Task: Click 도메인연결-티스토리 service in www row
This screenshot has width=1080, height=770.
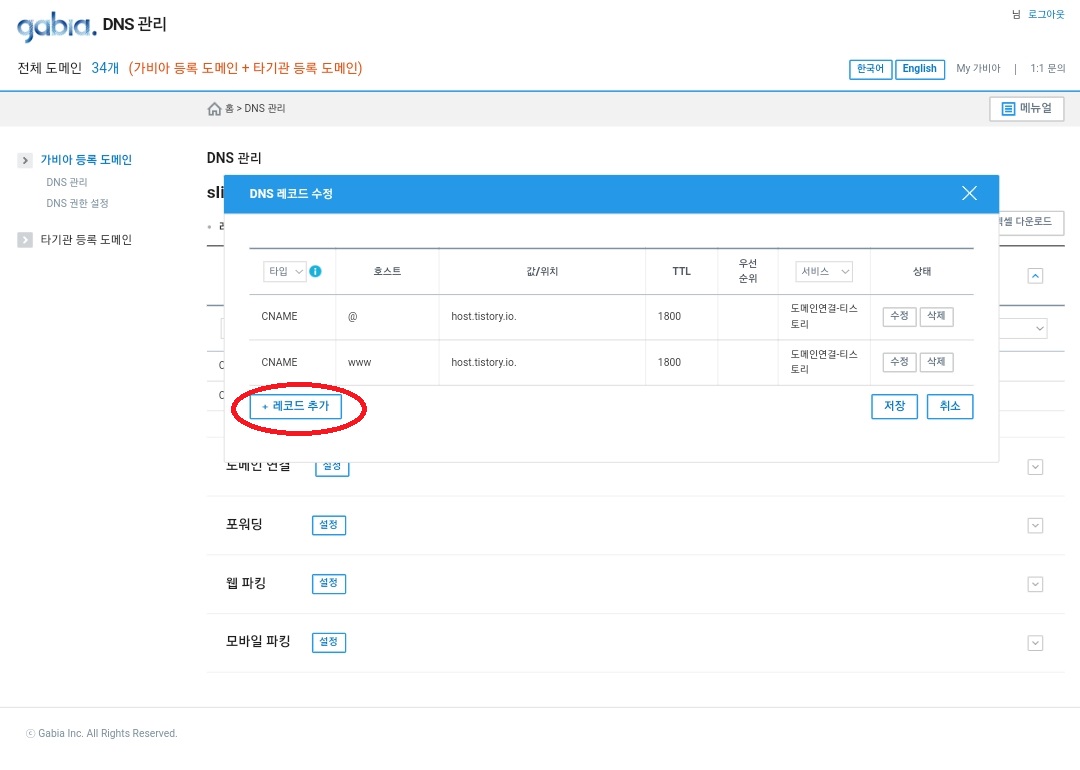Action: [x=824, y=362]
